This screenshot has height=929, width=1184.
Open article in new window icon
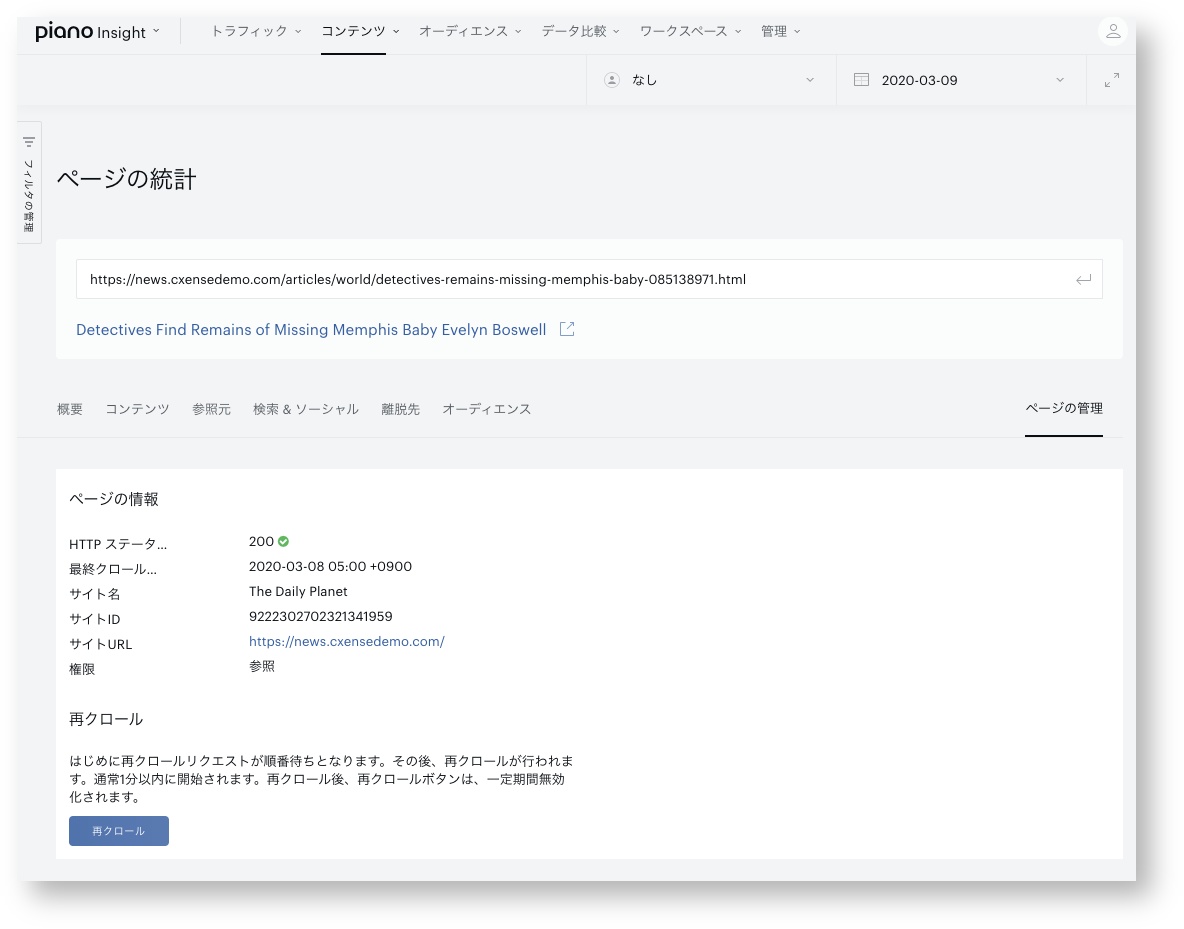coord(567,329)
